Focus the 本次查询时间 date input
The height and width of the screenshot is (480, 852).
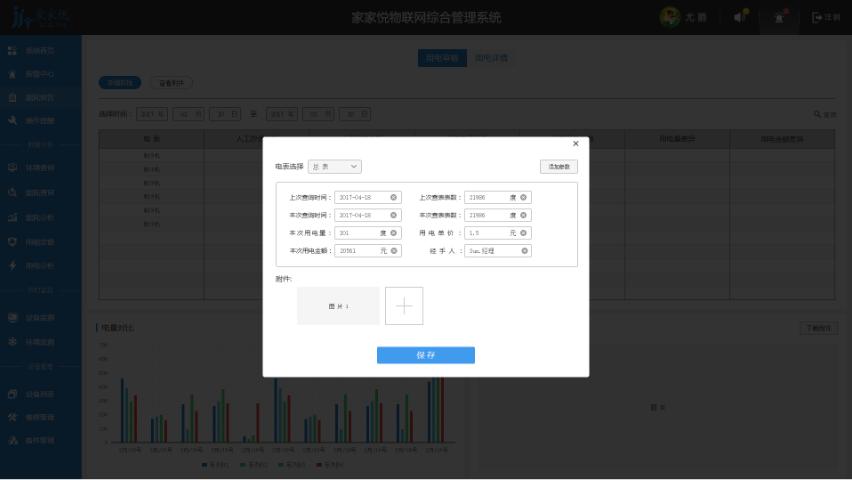tap(368, 215)
